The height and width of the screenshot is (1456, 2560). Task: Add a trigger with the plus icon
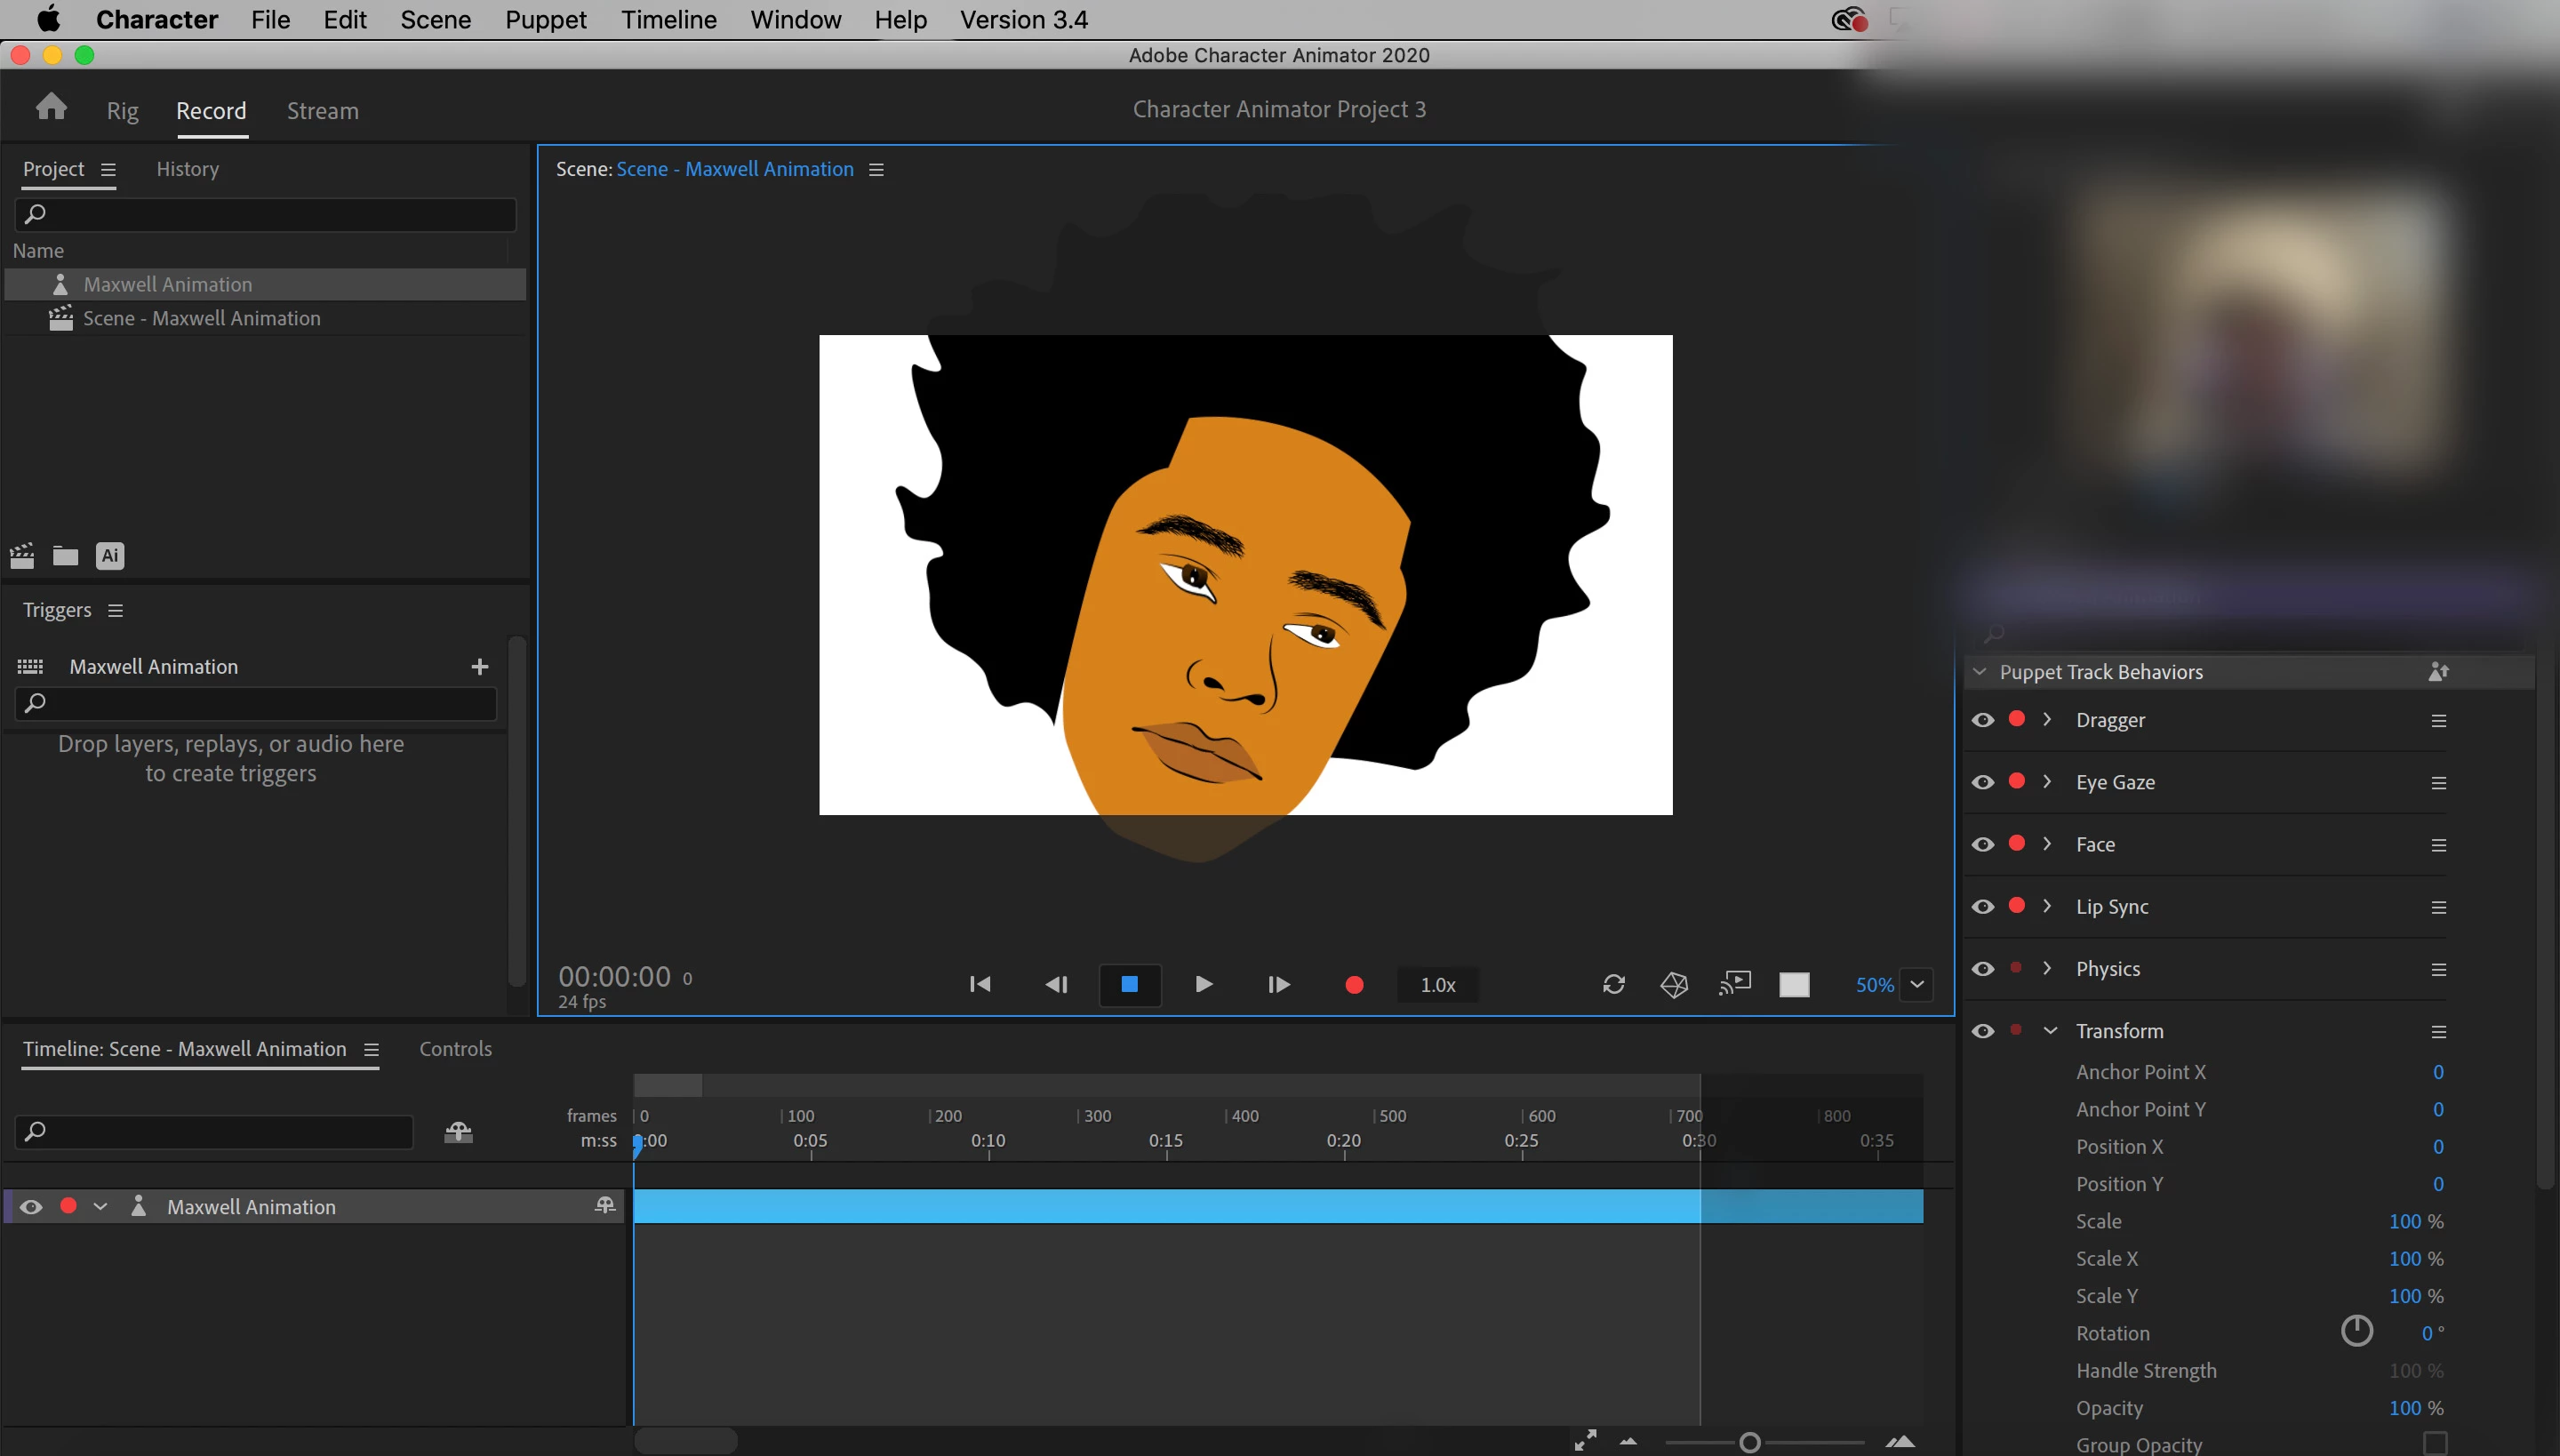point(480,667)
